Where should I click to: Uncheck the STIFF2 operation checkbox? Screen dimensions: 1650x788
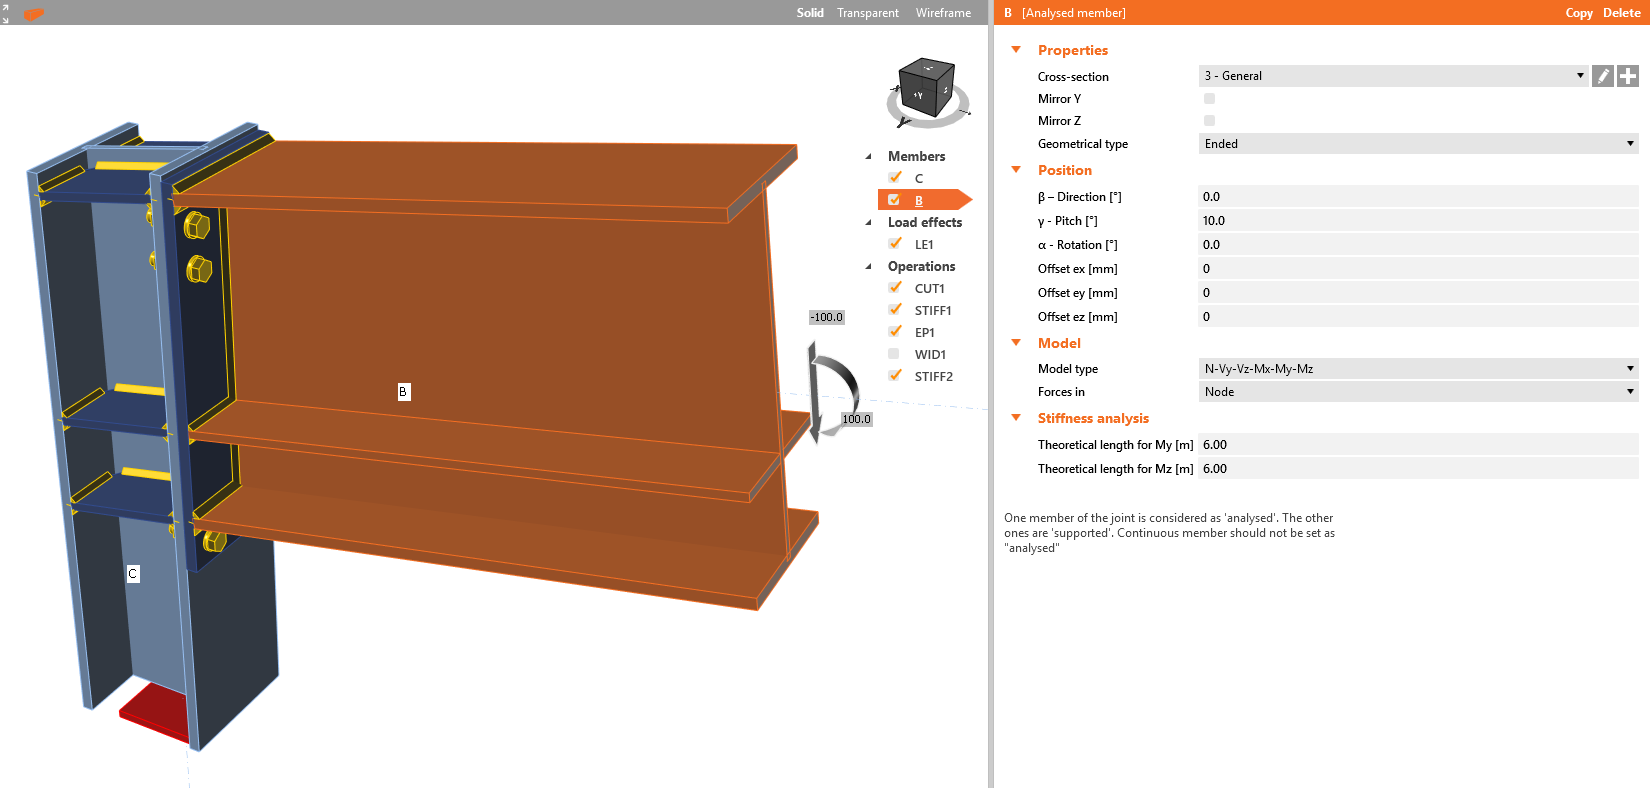[x=895, y=376]
